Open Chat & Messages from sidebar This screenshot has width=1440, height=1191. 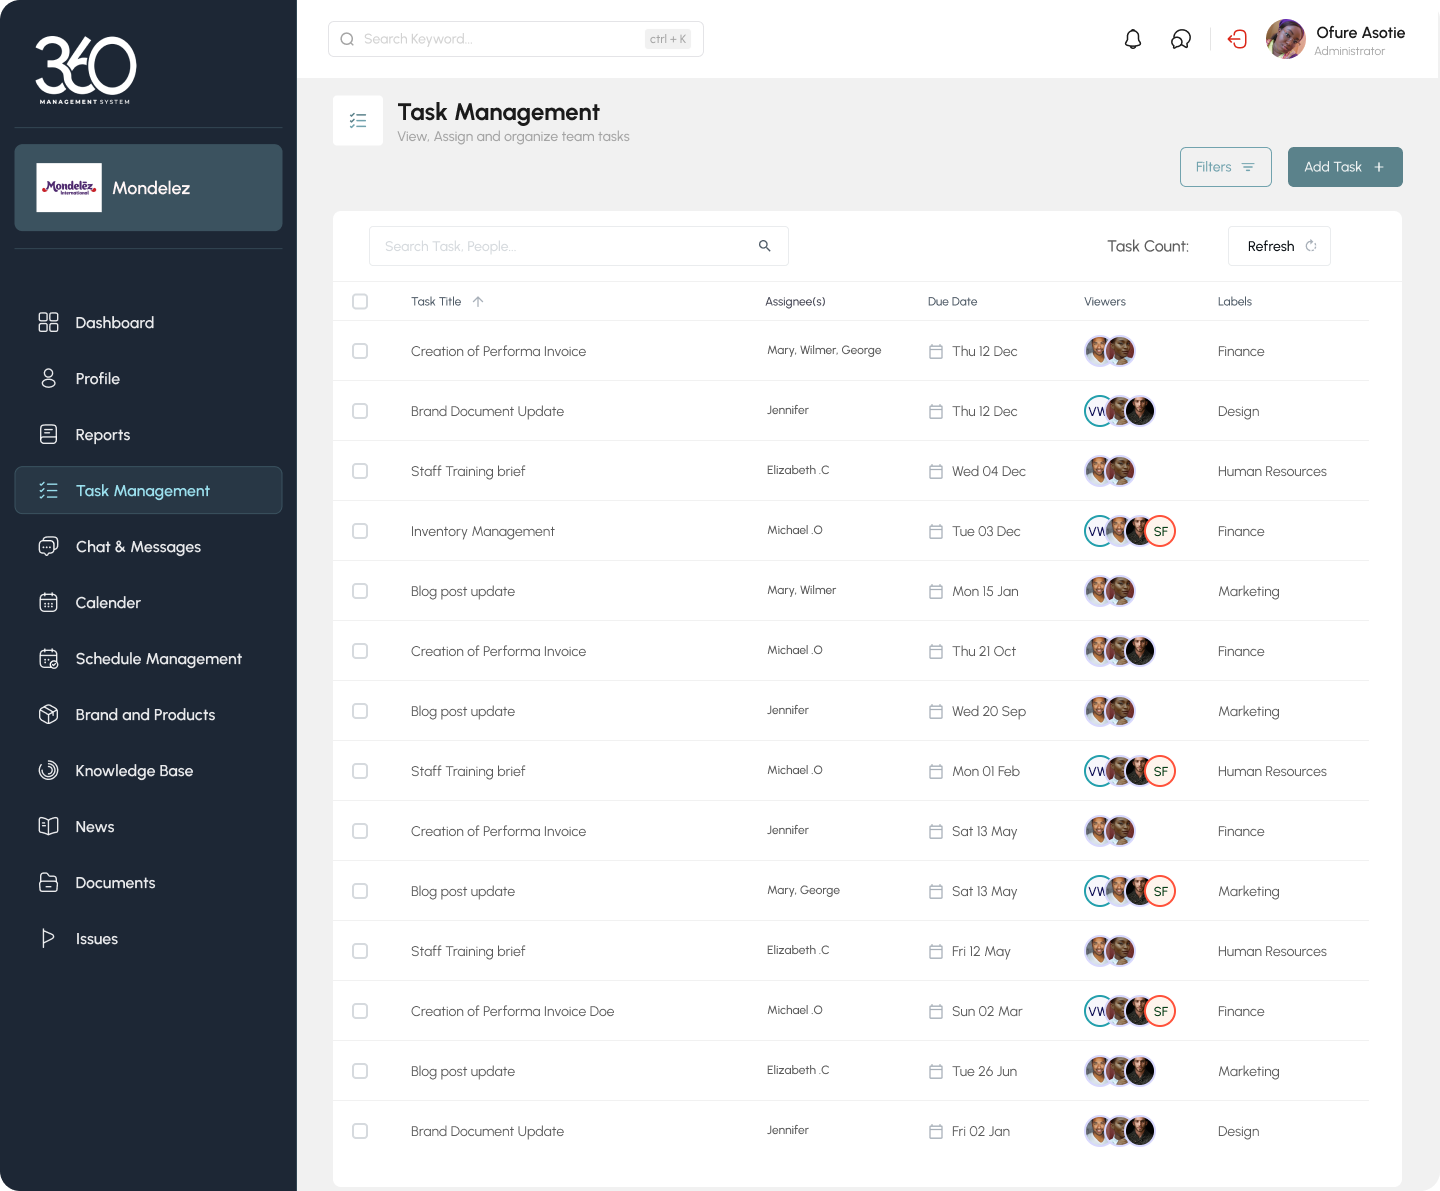[x=138, y=547]
